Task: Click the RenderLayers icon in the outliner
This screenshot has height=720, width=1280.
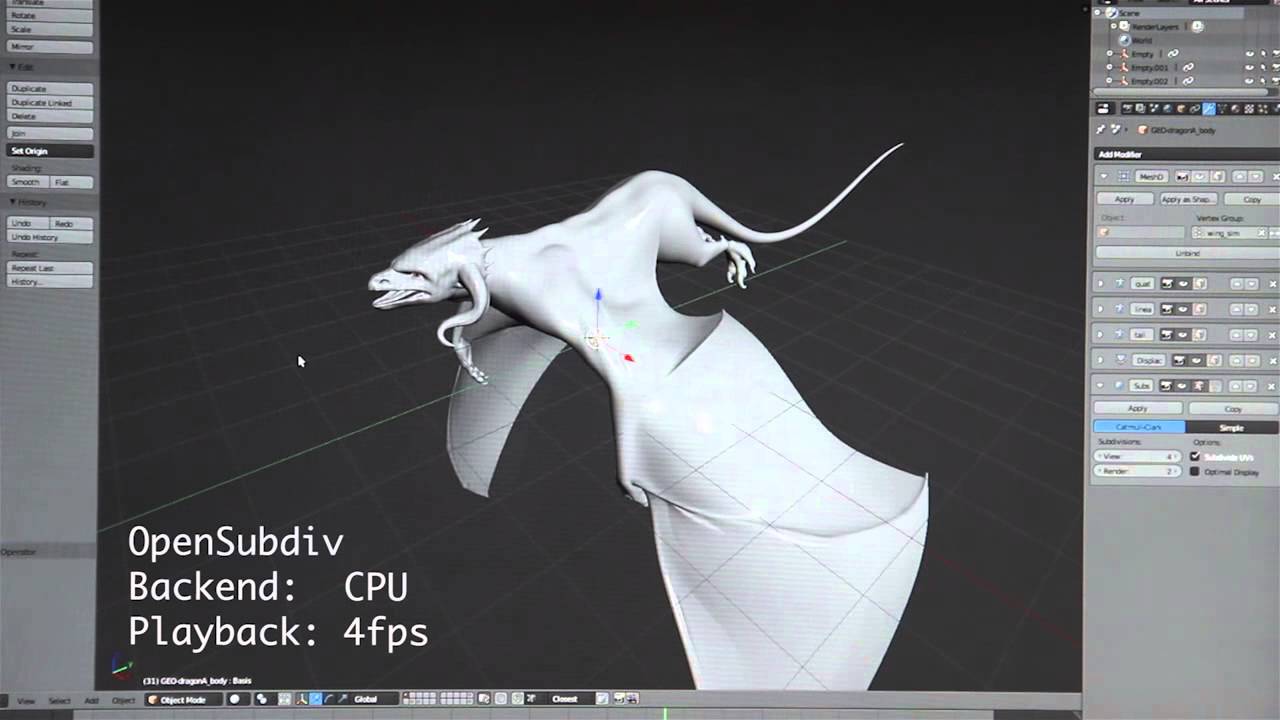Action: coord(1124,26)
